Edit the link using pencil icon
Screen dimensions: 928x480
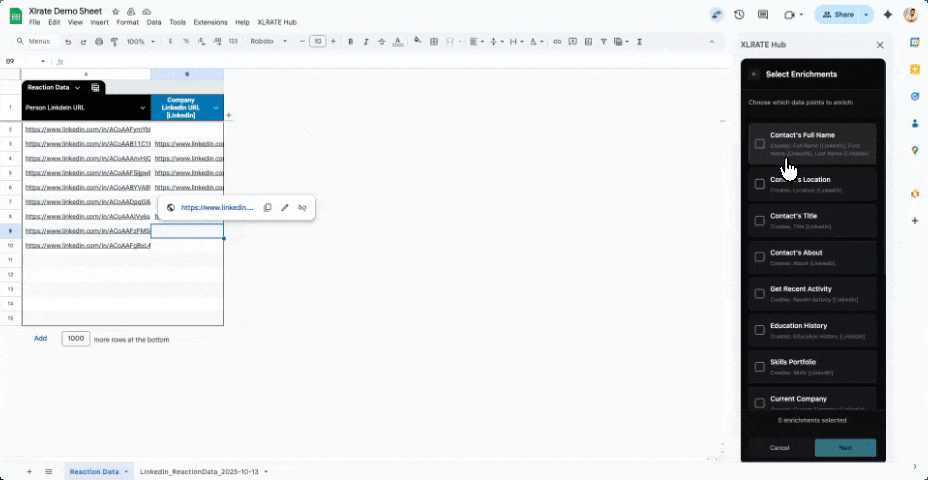click(x=285, y=208)
